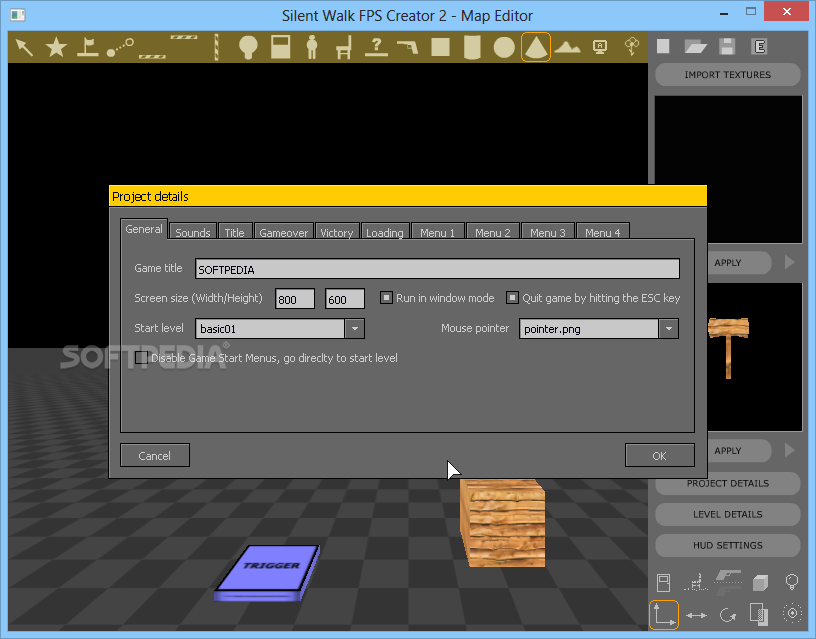
Task: Open the Menu 4 tab
Action: click(x=603, y=232)
